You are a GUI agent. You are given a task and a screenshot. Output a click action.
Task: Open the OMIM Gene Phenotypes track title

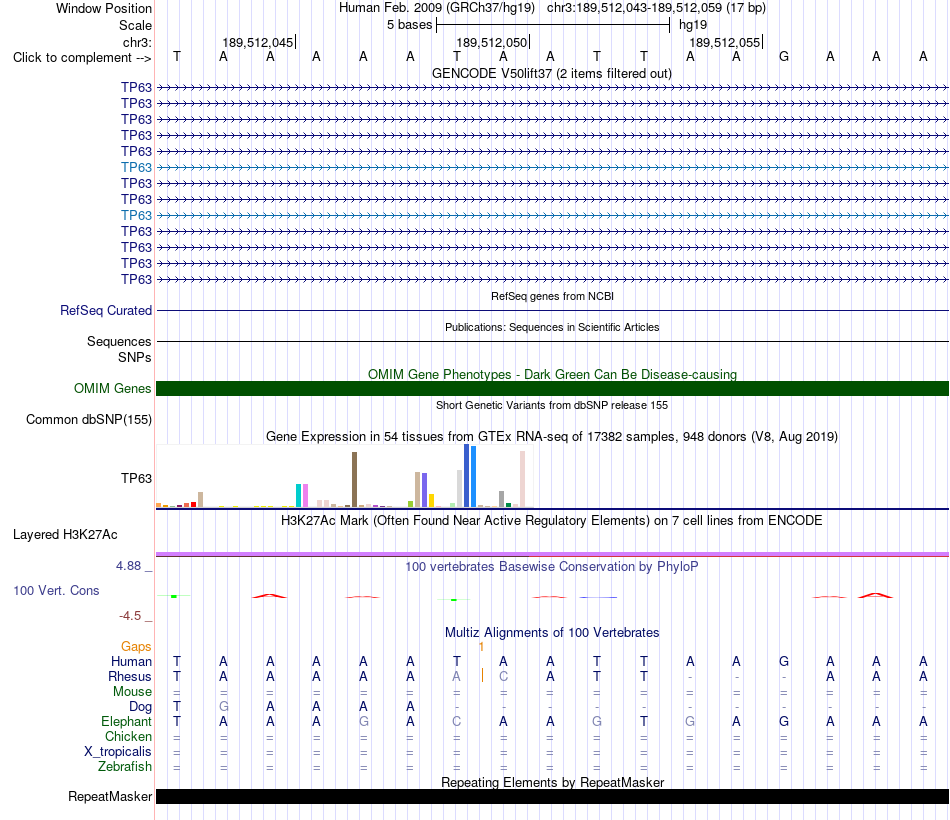pyautogui.click(x=552, y=375)
